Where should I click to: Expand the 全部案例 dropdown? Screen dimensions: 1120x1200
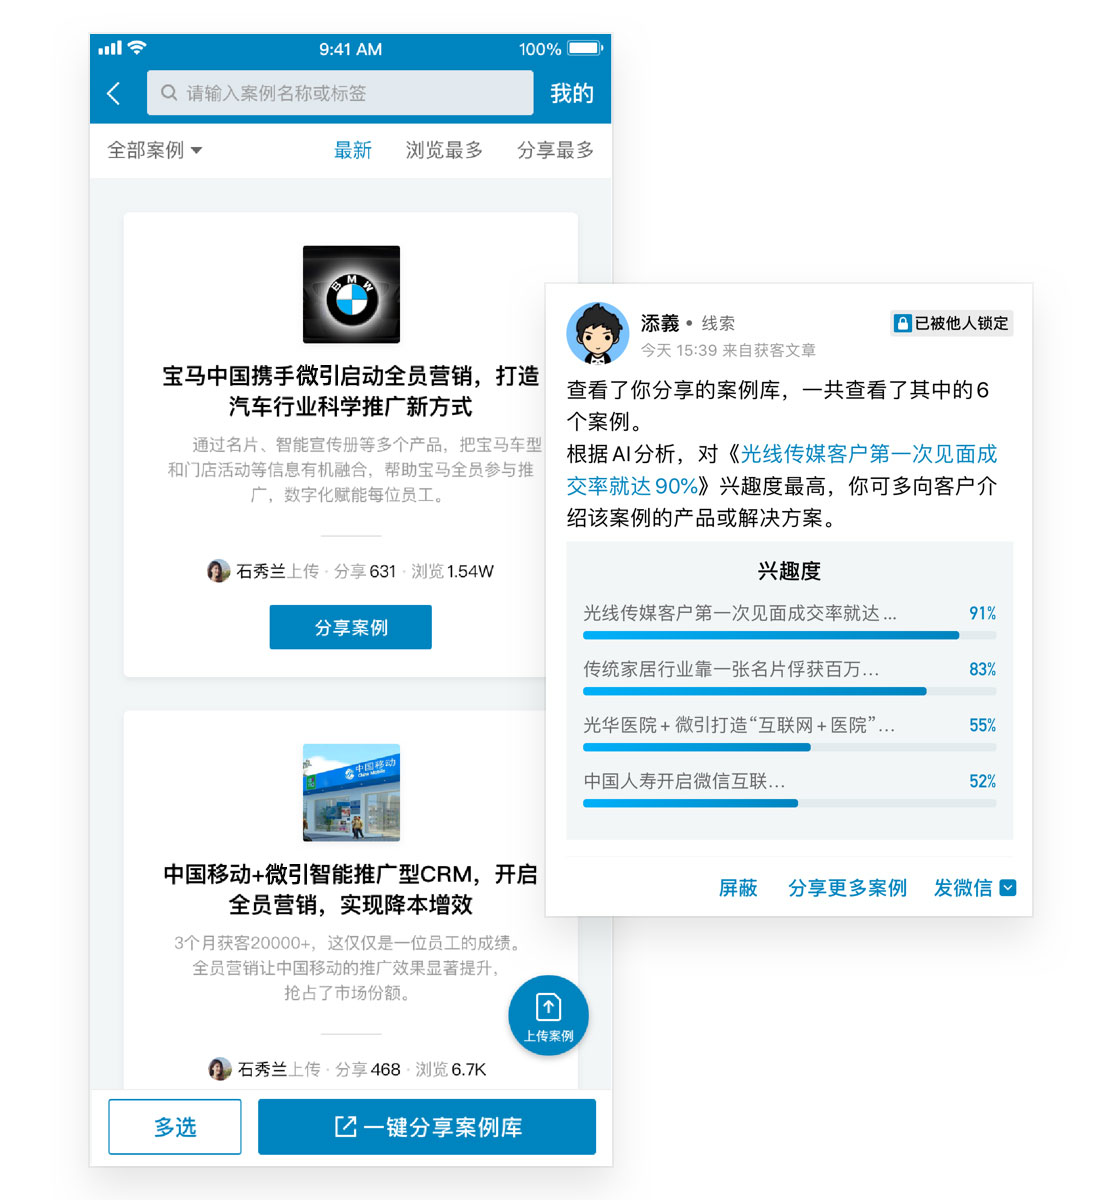[x=155, y=150]
